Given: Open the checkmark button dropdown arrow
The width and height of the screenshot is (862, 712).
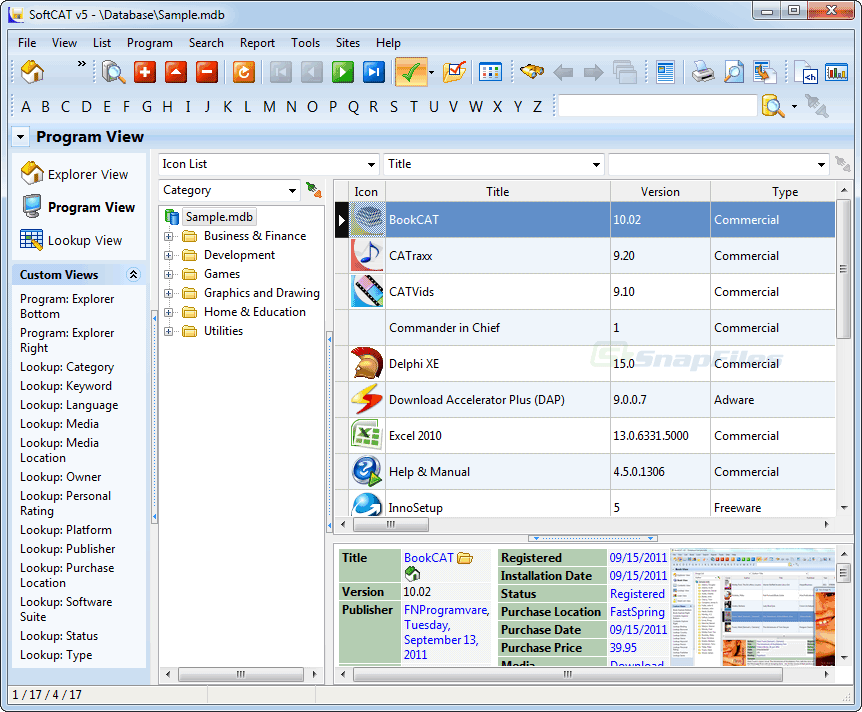Looking at the screenshot, I should (432, 72).
